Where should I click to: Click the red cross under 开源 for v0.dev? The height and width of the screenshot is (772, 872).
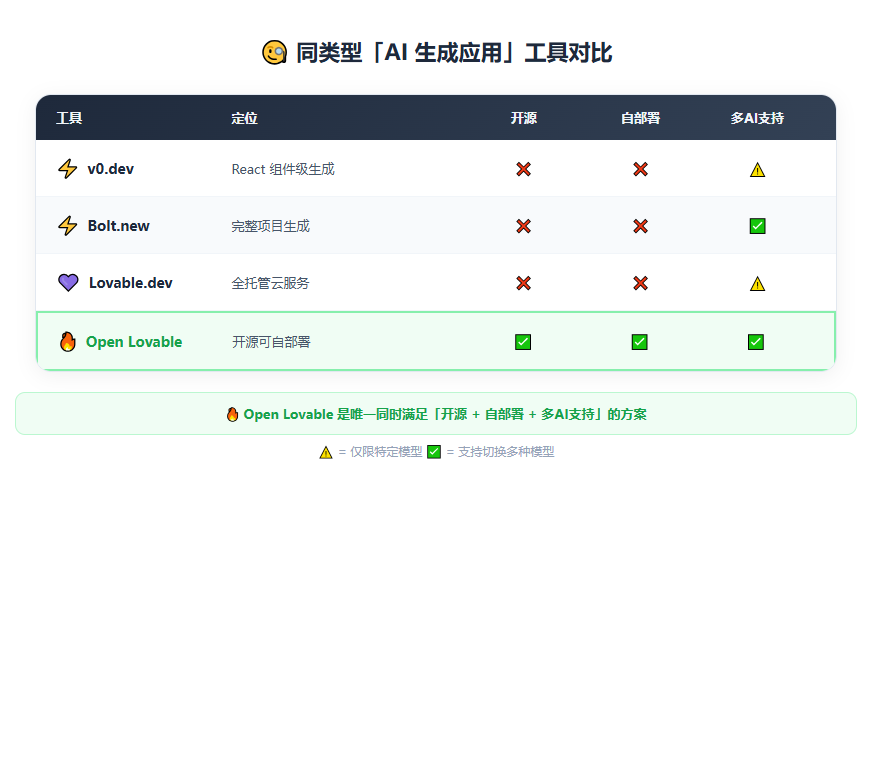(x=523, y=169)
